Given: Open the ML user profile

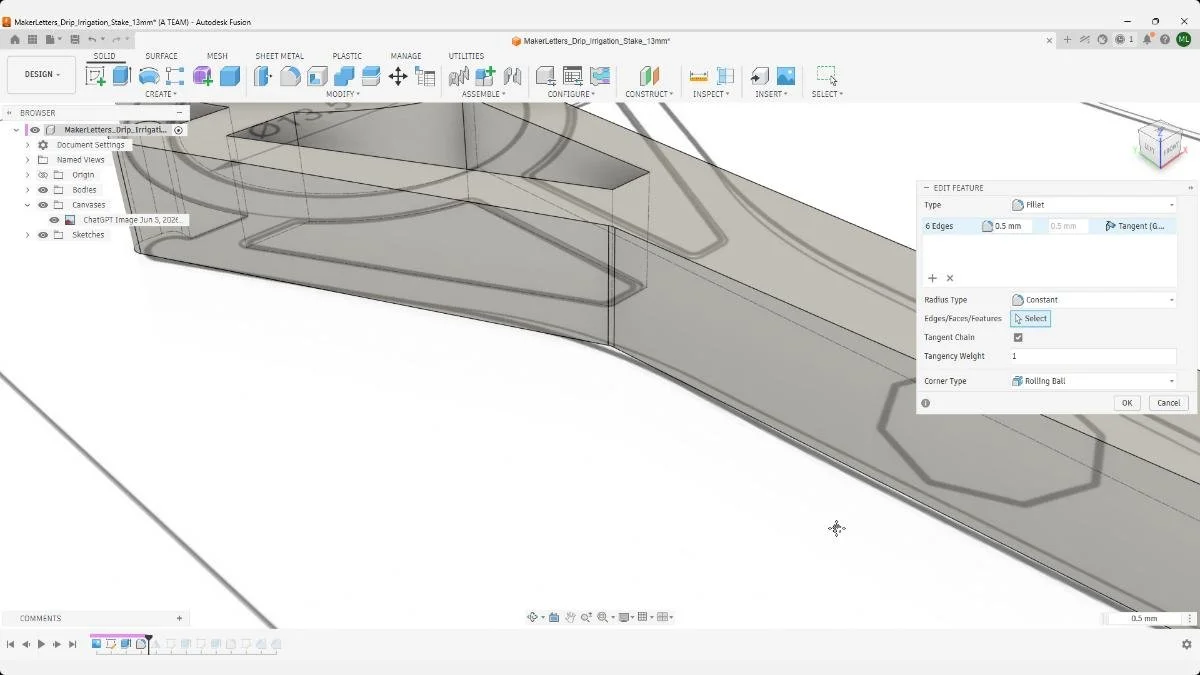Looking at the screenshot, I should click(1184, 40).
